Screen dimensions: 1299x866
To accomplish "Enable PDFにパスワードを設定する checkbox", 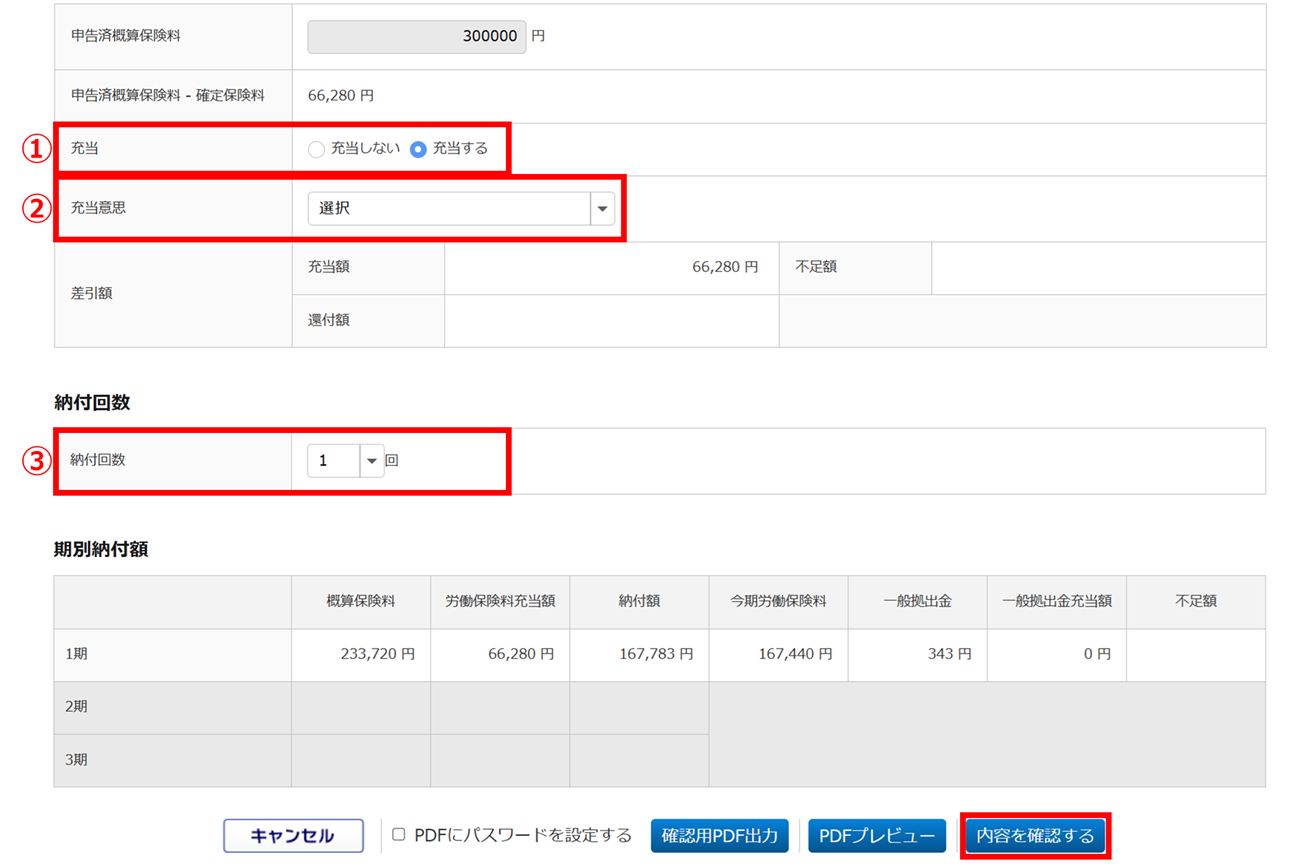I will tap(399, 835).
